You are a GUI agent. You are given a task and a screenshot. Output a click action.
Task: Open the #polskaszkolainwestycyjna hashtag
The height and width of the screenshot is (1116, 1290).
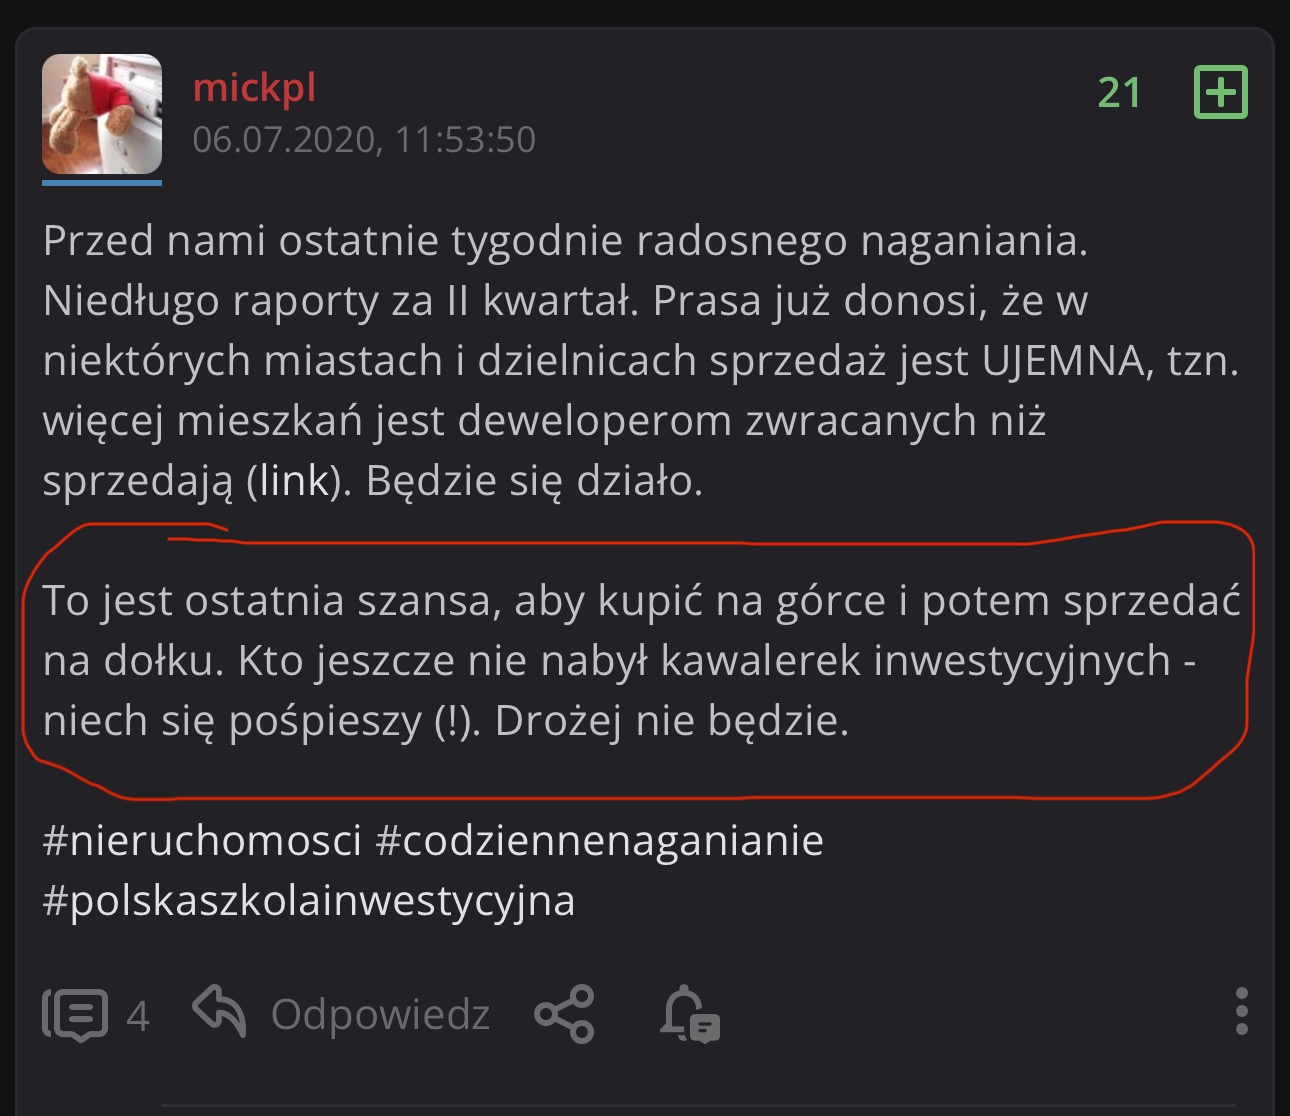coord(309,901)
